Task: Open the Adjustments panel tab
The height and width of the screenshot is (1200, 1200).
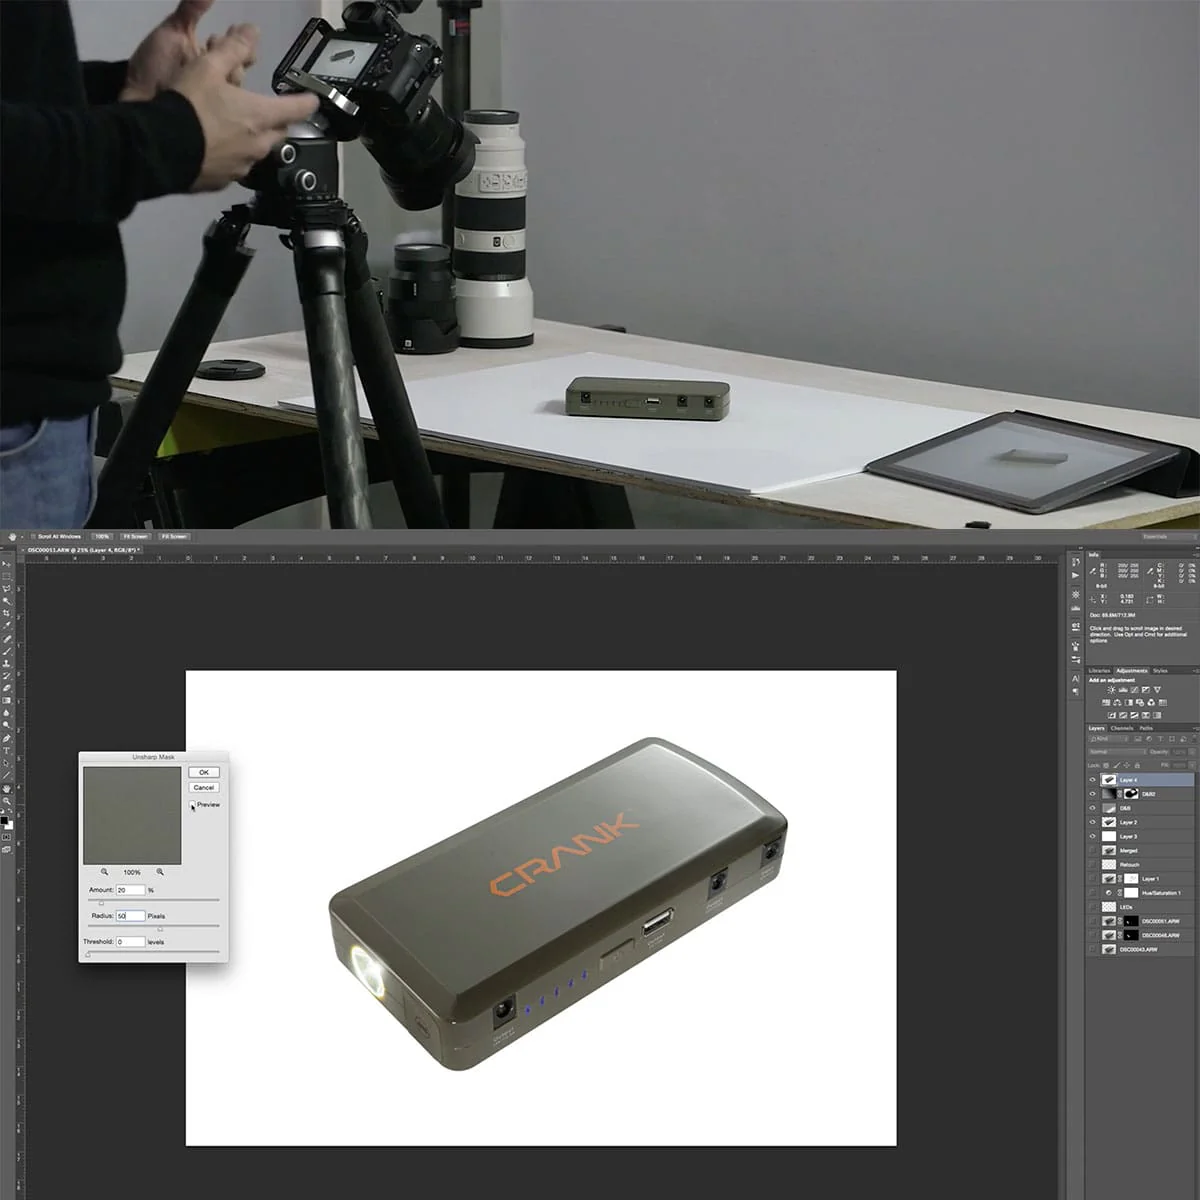Action: click(x=1131, y=671)
